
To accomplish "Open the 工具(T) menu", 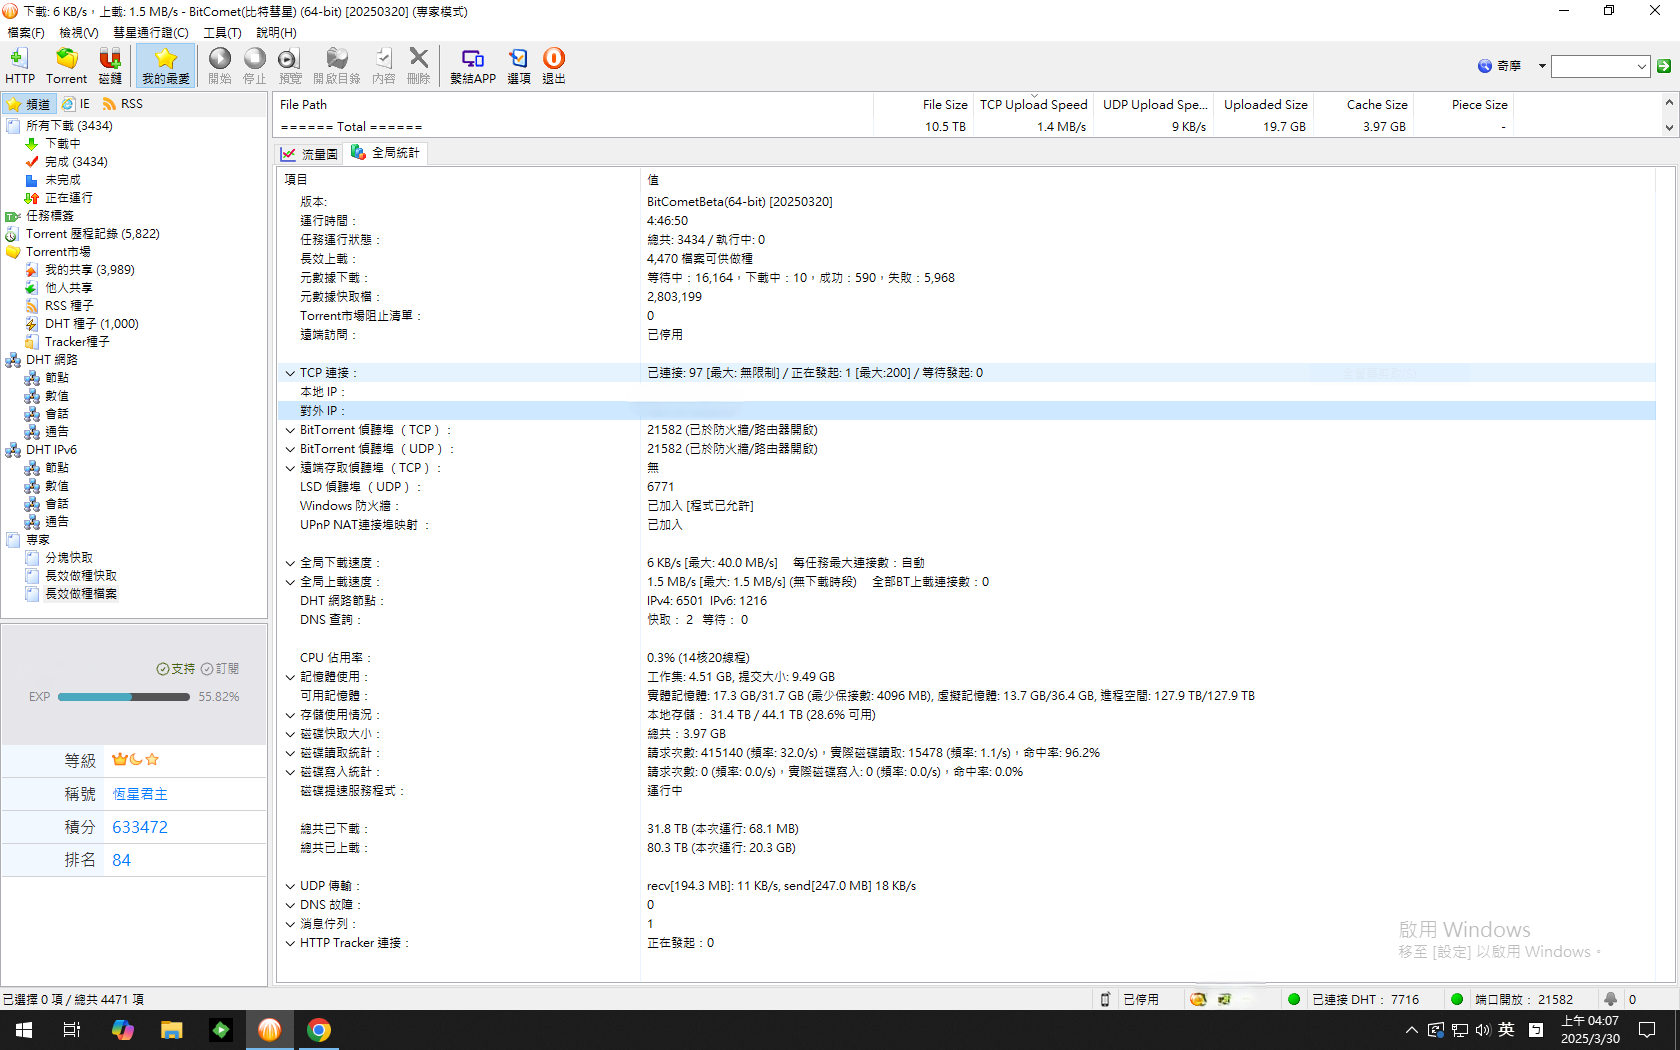I will coord(222,32).
